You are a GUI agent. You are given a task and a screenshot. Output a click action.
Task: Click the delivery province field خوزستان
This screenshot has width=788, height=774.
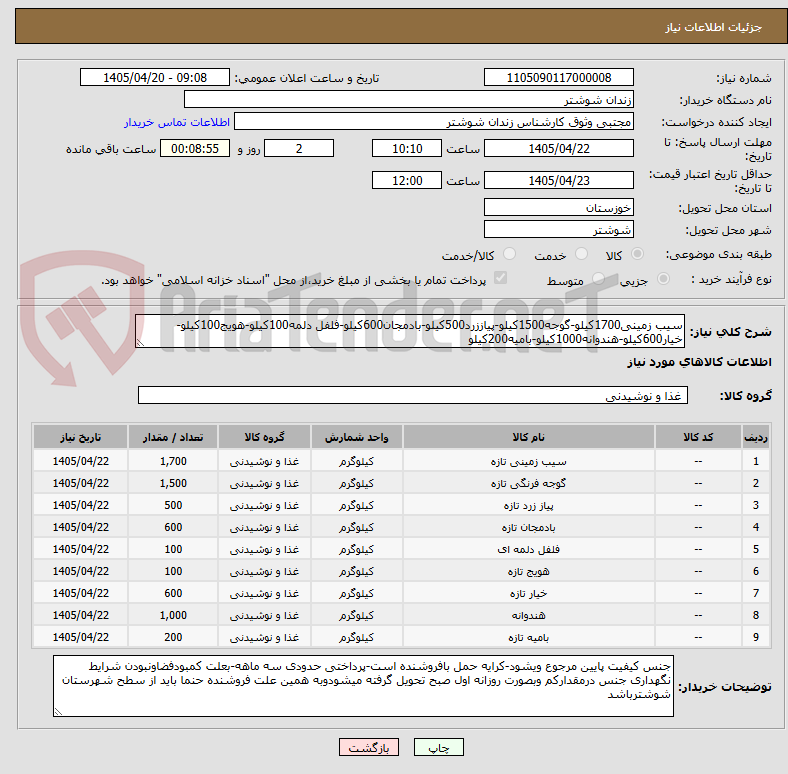click(x=558, y=207)
